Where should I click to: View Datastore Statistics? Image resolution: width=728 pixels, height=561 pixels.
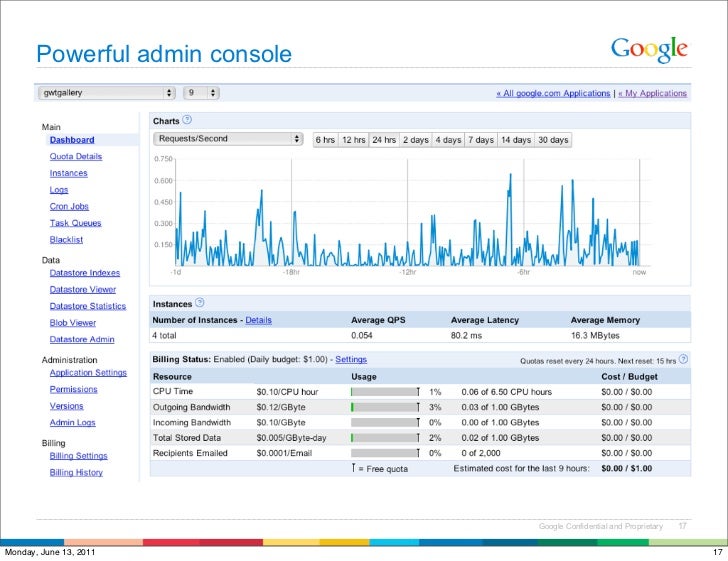88,307
